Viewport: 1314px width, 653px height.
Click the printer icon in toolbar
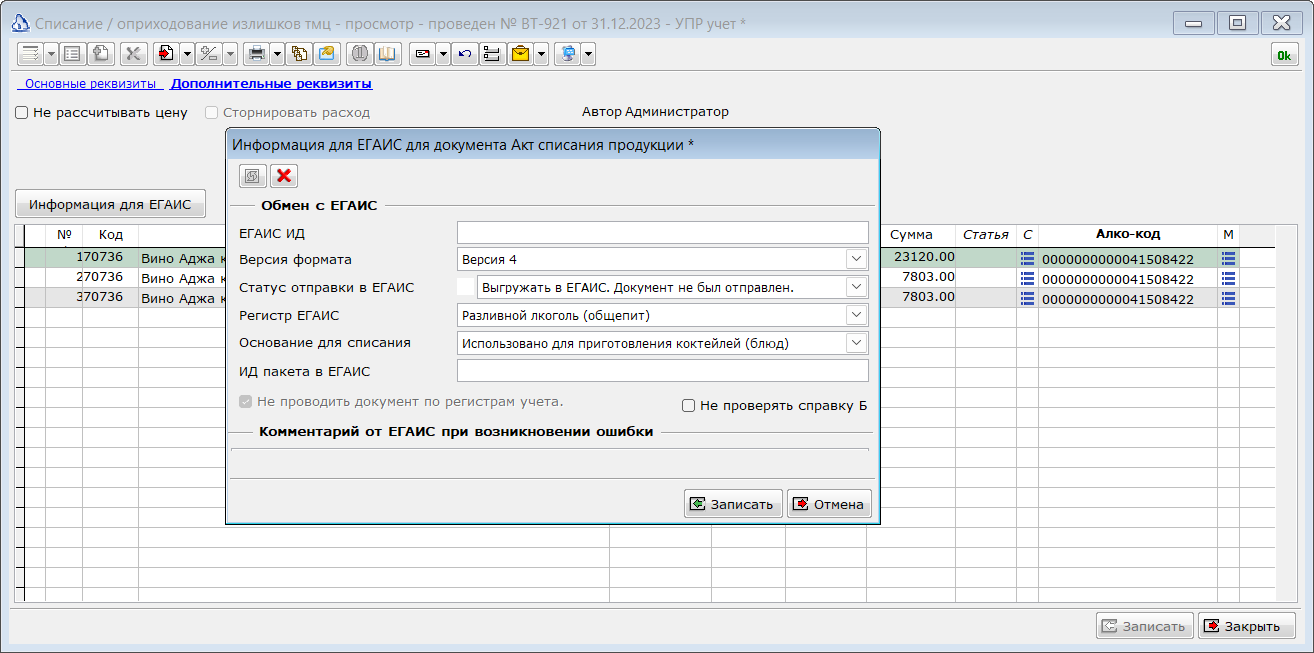[x=257, y=54]
